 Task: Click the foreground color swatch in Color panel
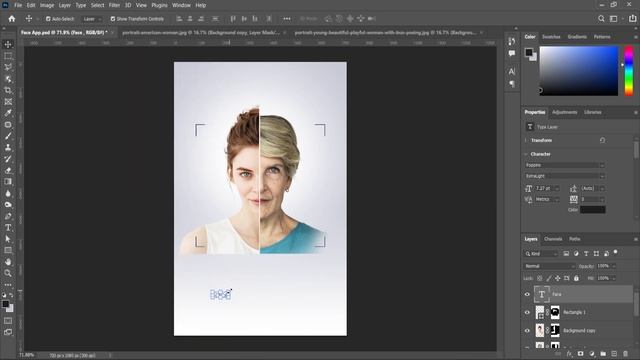click(529, 52)
